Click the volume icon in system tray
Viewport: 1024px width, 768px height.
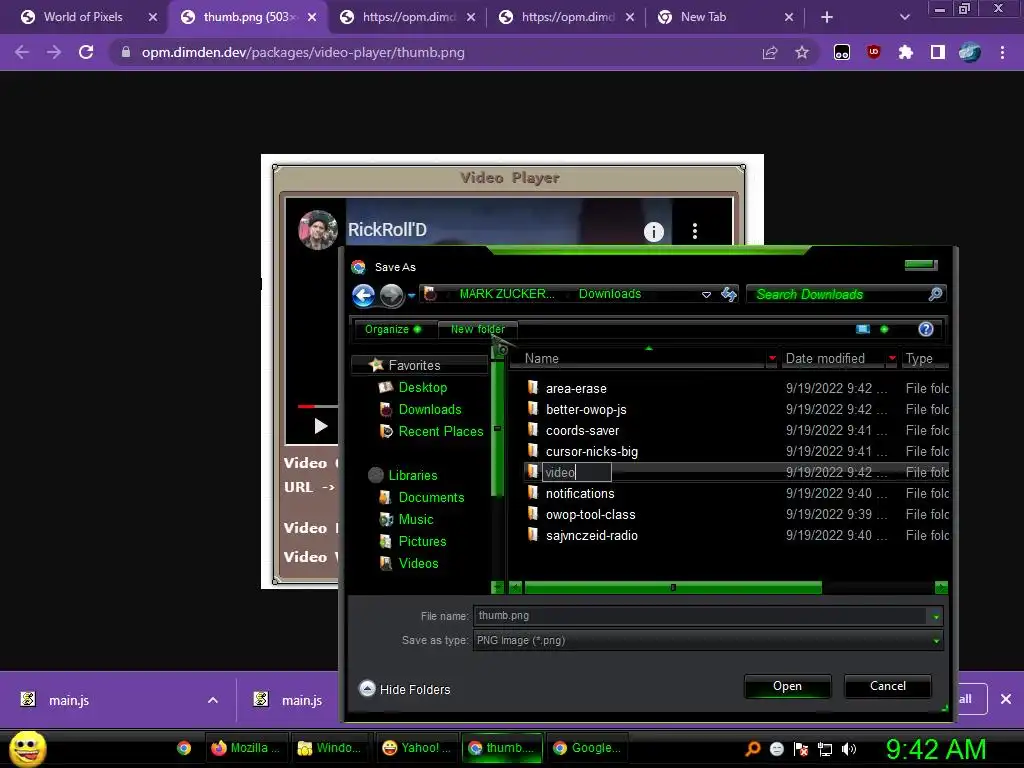point(849,749)
